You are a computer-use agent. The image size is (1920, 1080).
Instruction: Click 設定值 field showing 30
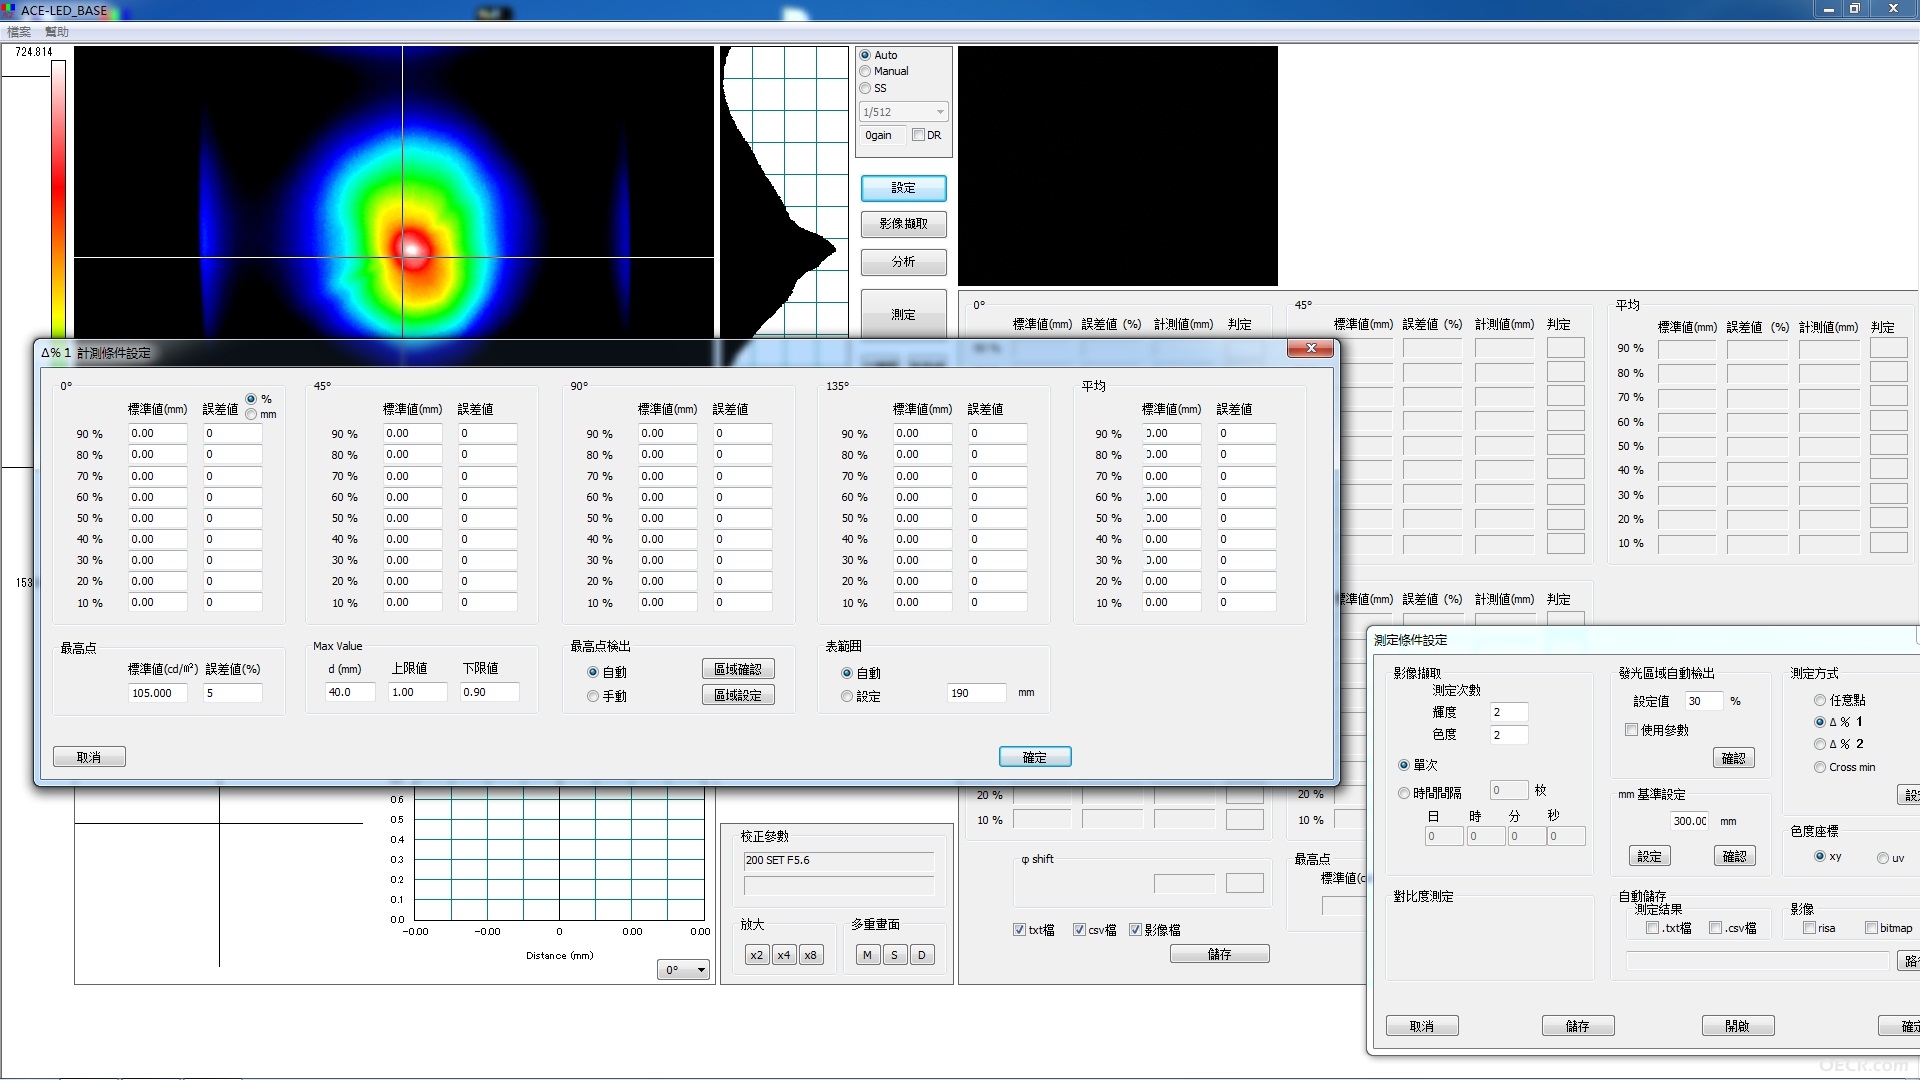[1704, 701]
